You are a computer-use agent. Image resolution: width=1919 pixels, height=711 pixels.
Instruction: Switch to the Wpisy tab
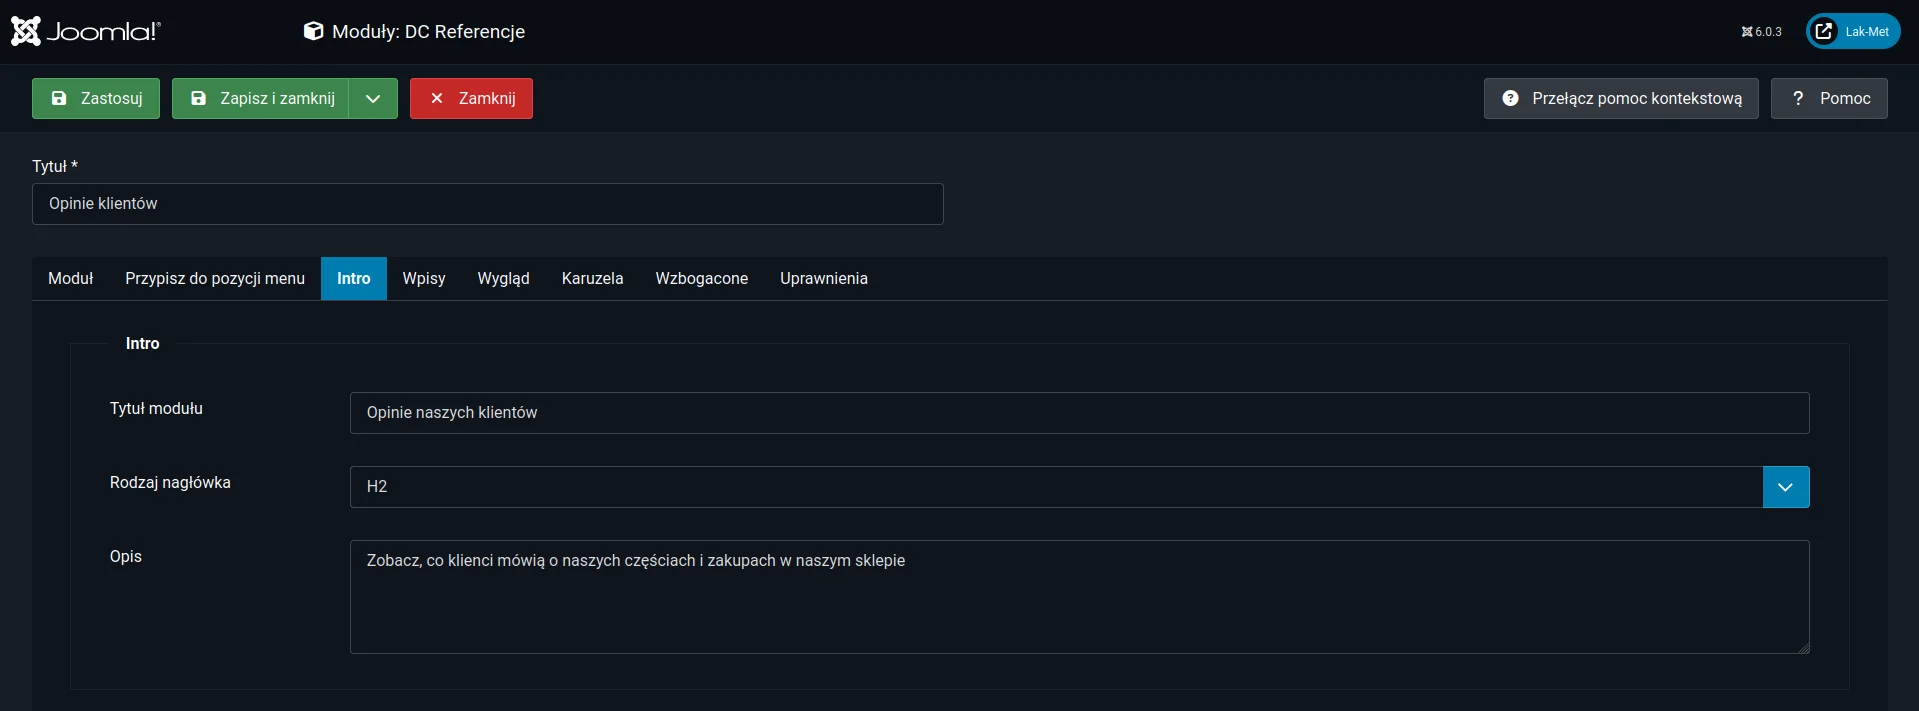tap(424, 279)
